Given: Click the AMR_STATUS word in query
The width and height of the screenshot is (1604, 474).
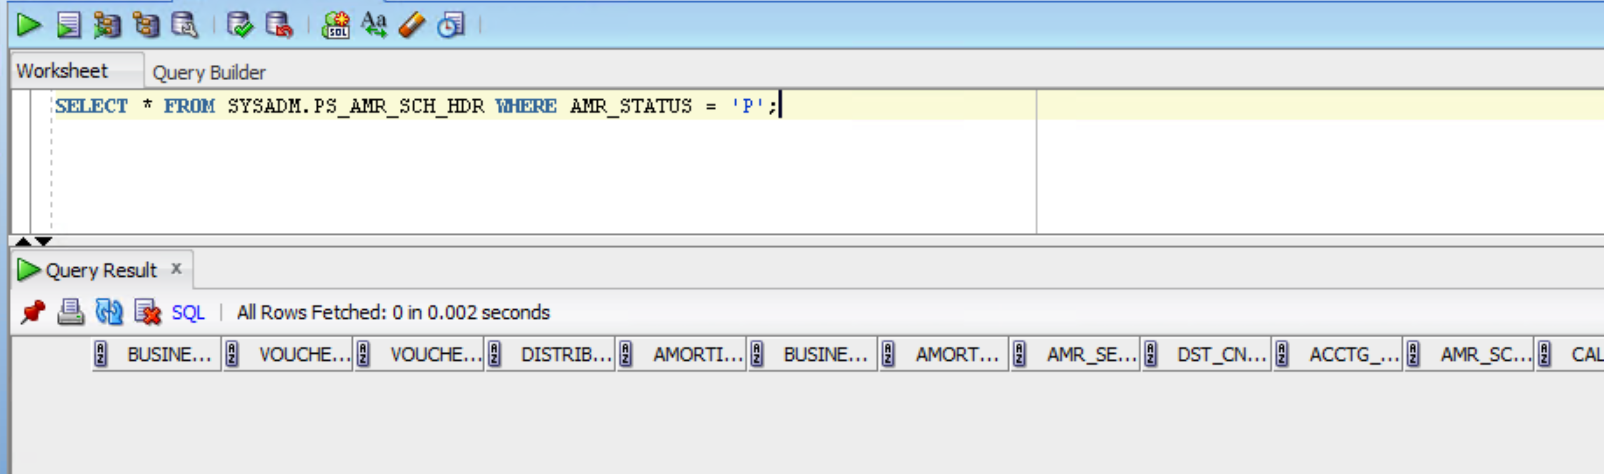Looking at the screenshot, I should click(x=631, y=106).
